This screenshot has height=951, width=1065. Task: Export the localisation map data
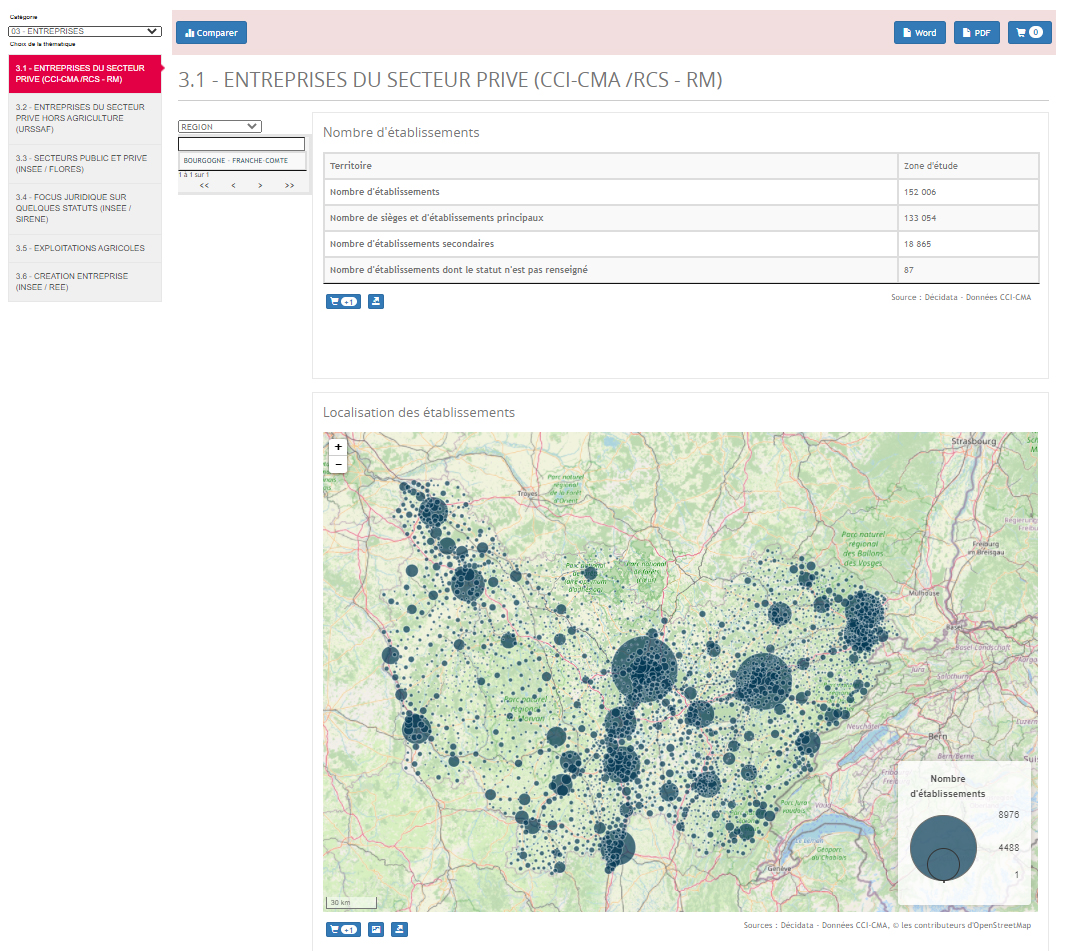point(399,929)
